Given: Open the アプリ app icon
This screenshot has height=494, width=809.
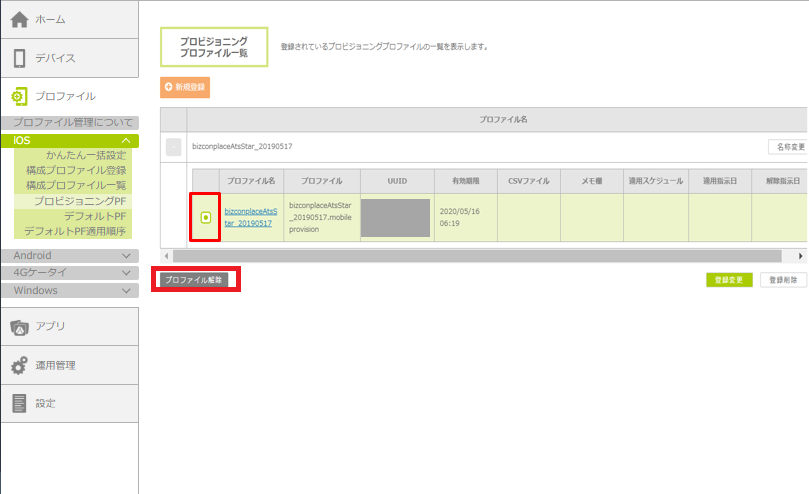Looking at the screenshot, I should (x=19, y=326).
